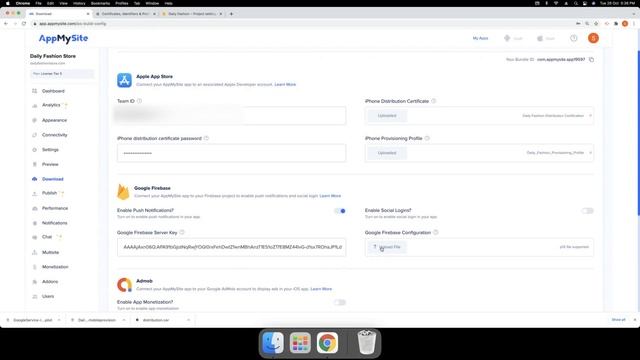Switch to Certificates, Identifiers & Profiles tab

[126, 14]
